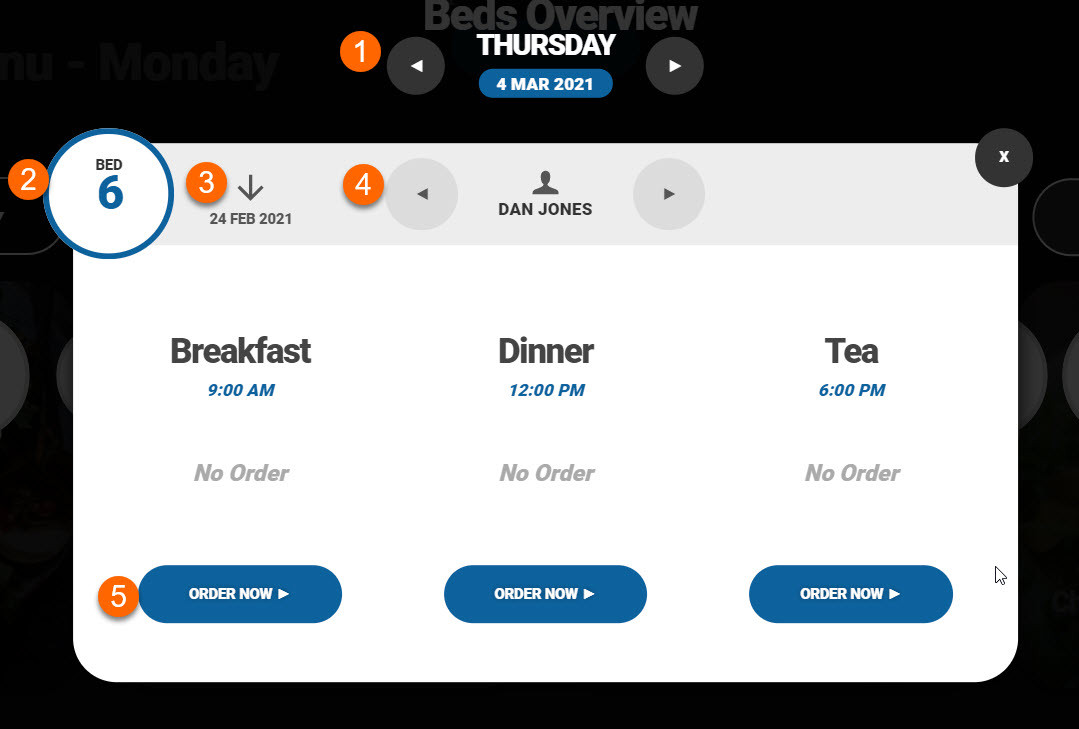
Task: Click the Dinner meal heading
Action: (546, 351)
